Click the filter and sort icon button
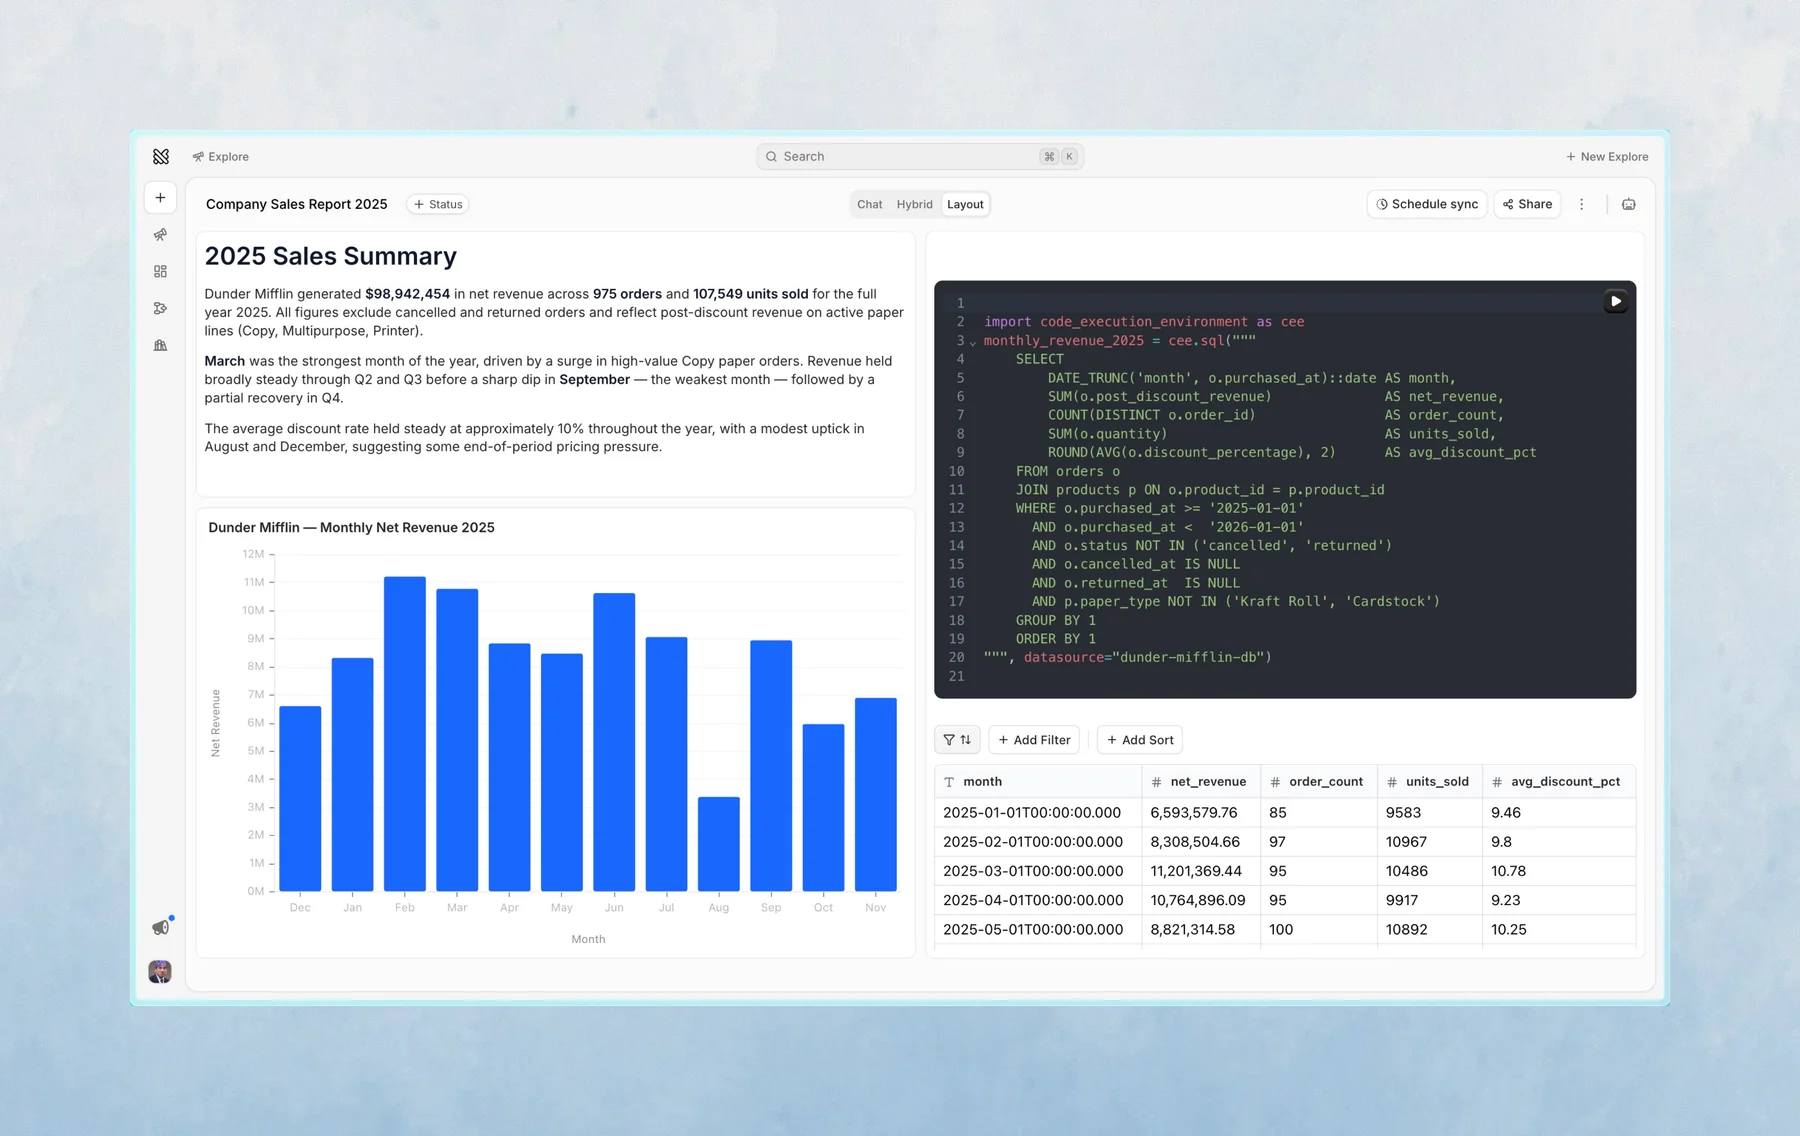This screenshot has height=1136, width=1800. (957, 740)
